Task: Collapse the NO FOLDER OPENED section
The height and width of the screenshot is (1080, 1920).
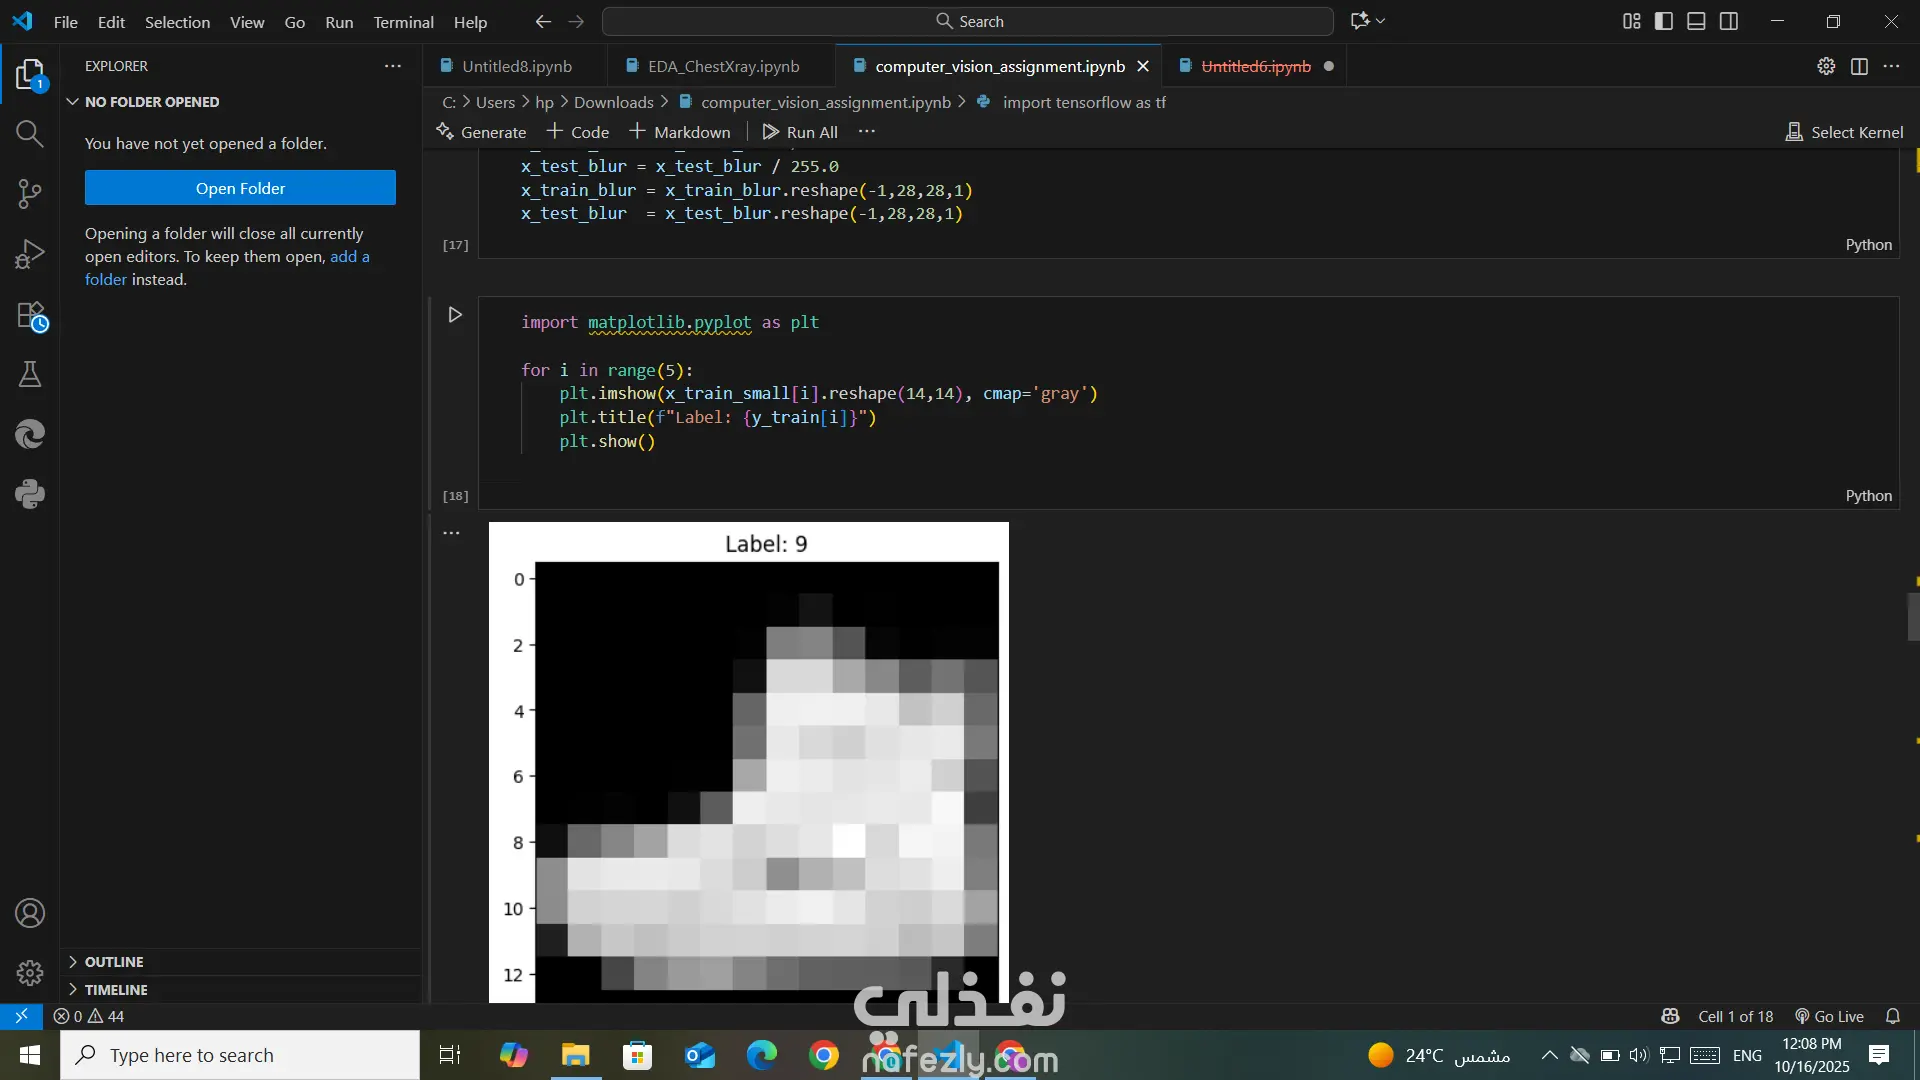Action: click(x=151, y=102)
